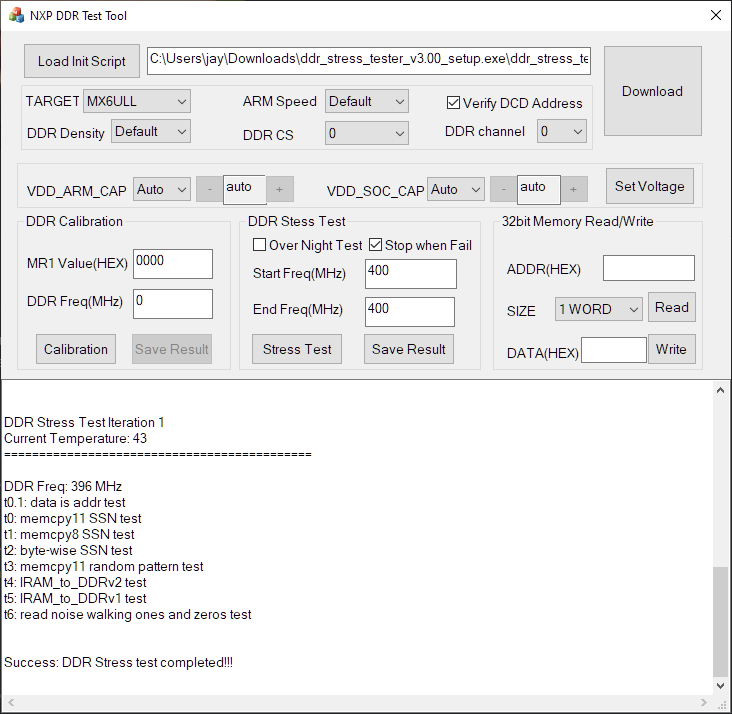Screen dimensions: 732x714
Task: Start the Stress Test
Action: (x=297, y=349)
